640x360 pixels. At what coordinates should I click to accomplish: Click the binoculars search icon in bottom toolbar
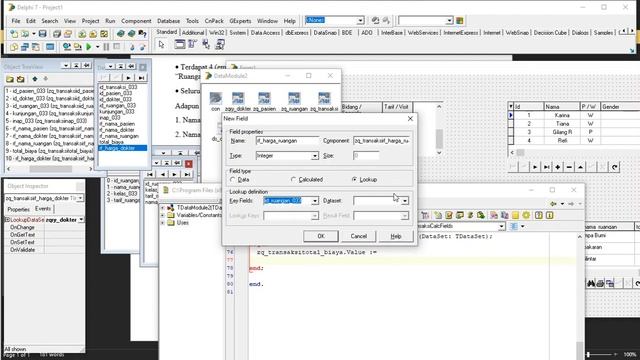(591, 283)
